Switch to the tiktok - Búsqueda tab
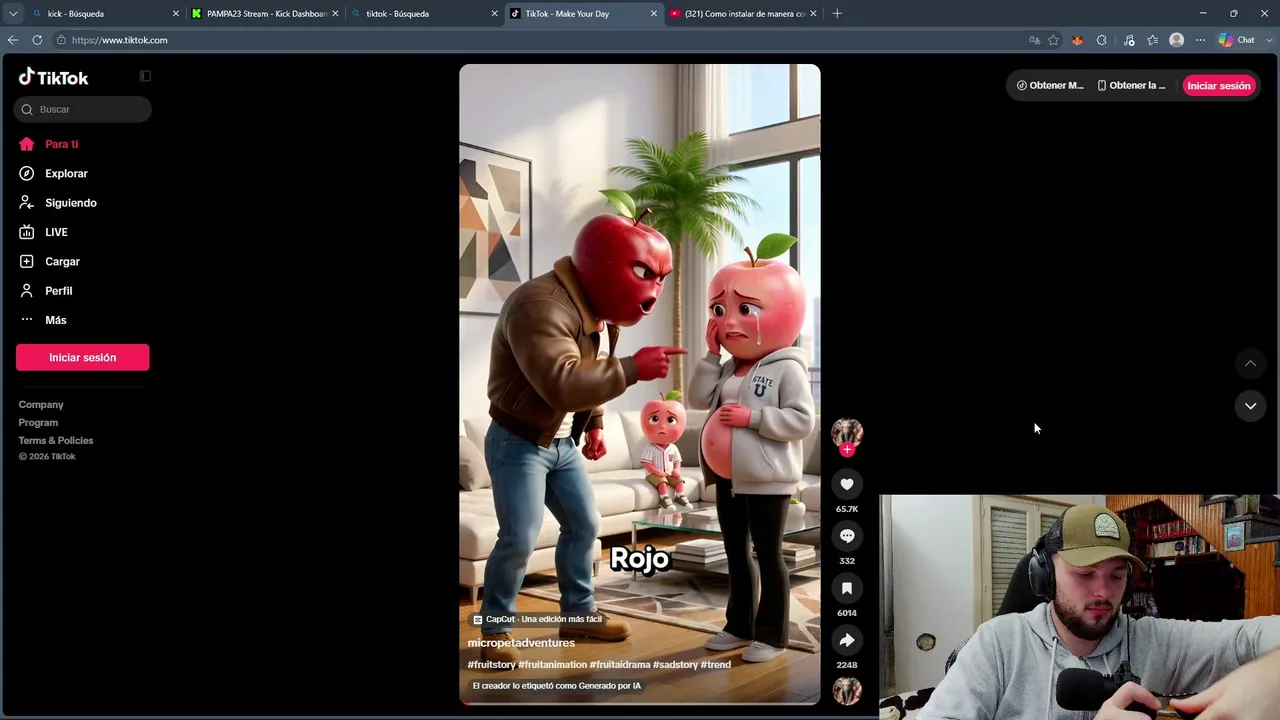Screen dimensions: 1280x720 pyautogui.click(x=424, y=14)
